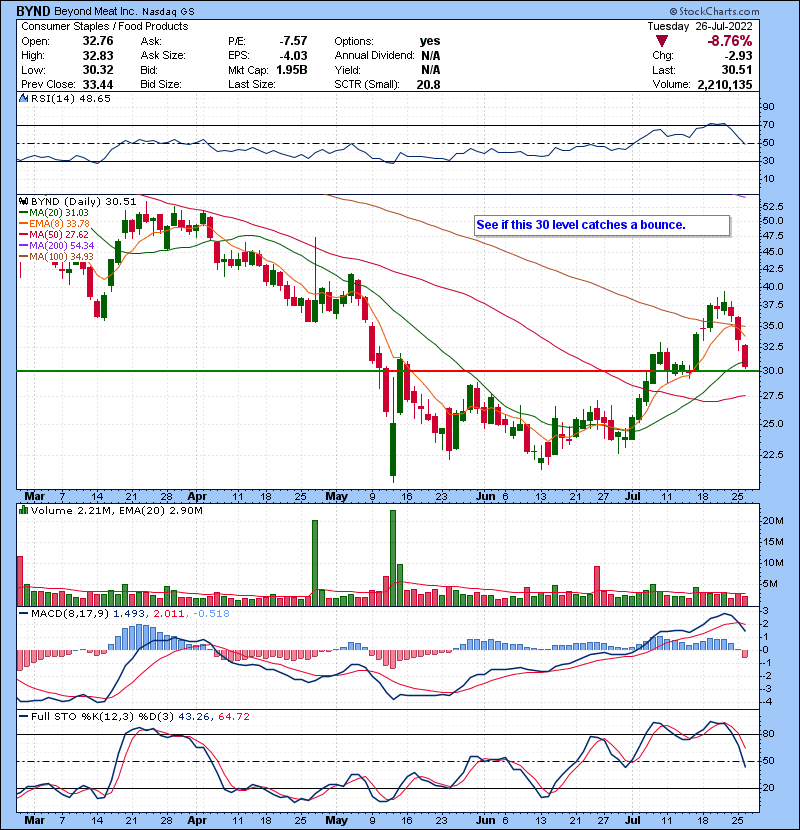The width and height of the screenshot is (800, 830).
Task: Click the date Tuesday 26-Jul-2022
Action: pyautogui.click(x=699, y=26)
